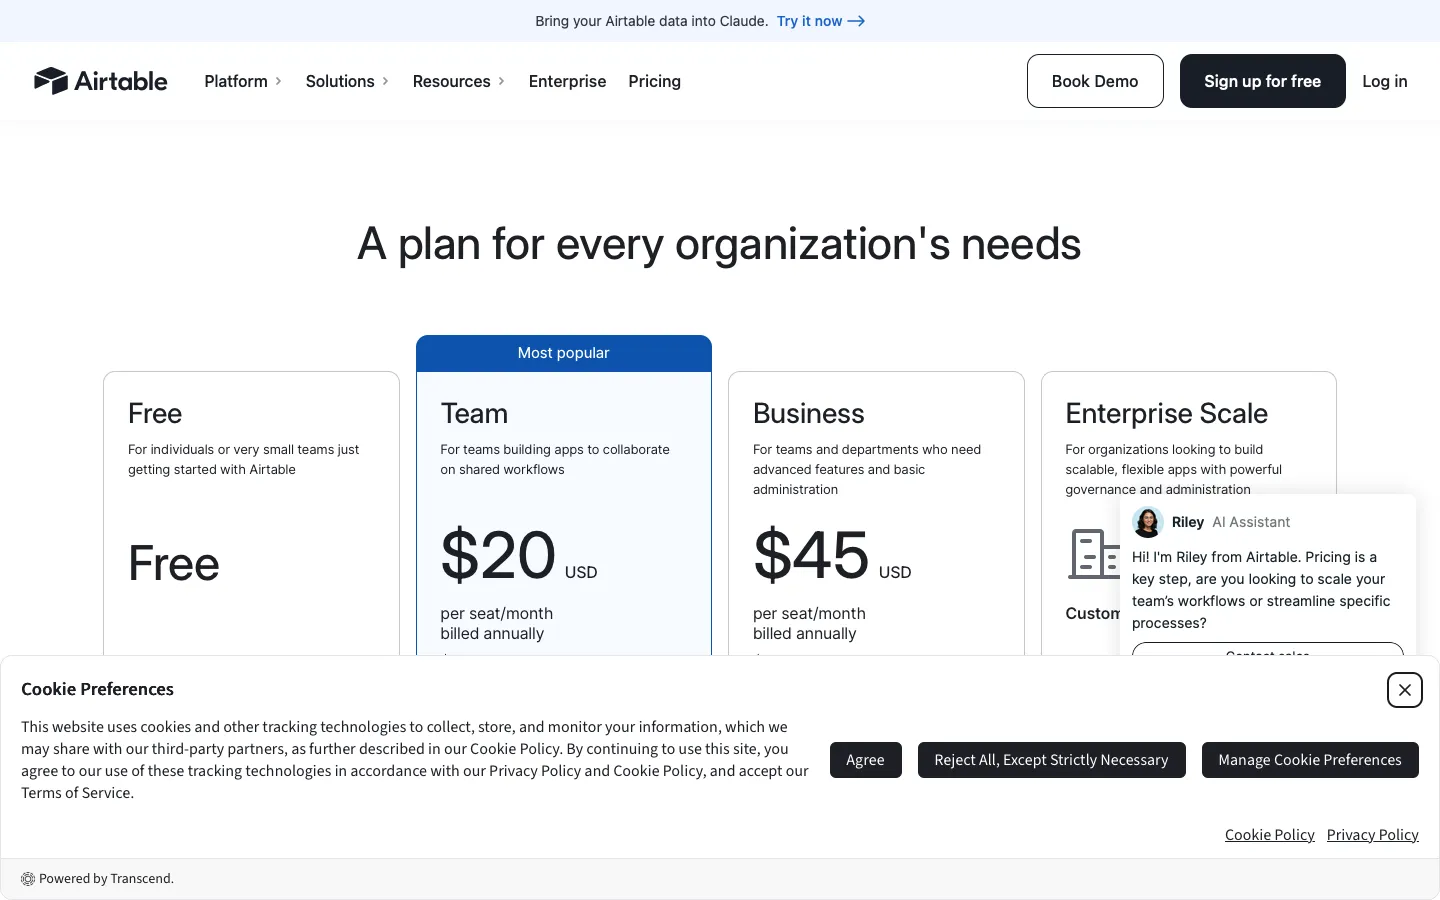Click Riley's chat message text
The width and height of the screenshot is (1440, 900).
1261,590
